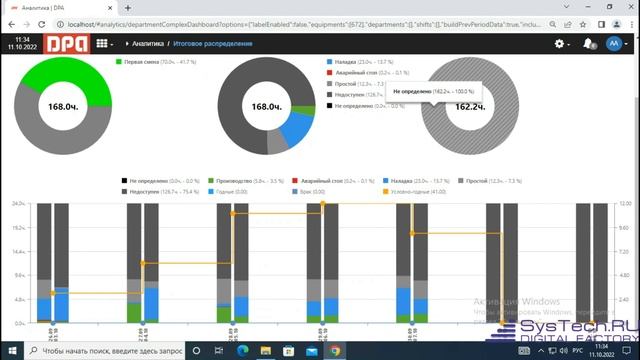The height and width of the screenshot is (360, 640).
Task: Open the network icon in the tray
Action: (x=552, y=351)
